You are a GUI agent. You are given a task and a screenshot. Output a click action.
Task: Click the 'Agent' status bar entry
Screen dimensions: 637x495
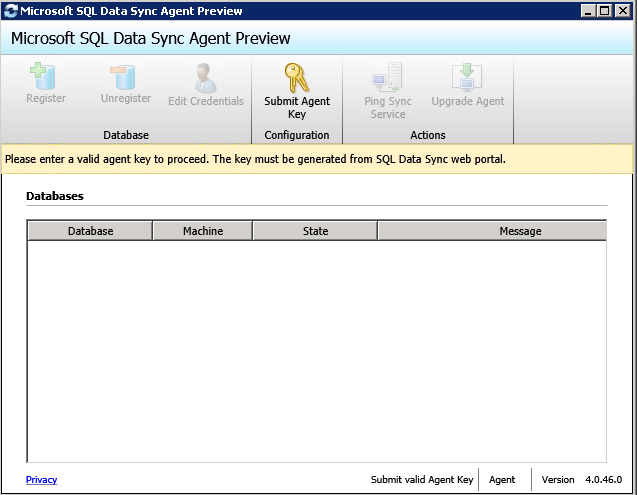click(502, 480)
